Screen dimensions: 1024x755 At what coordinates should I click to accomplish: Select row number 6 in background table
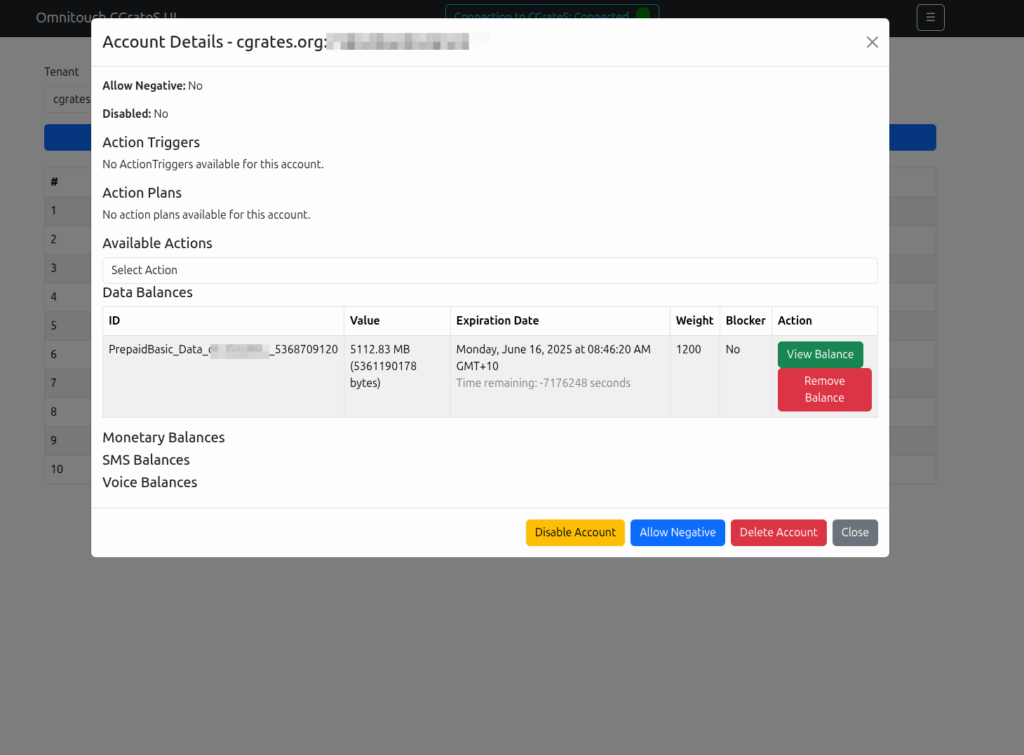tap(54, 354)
